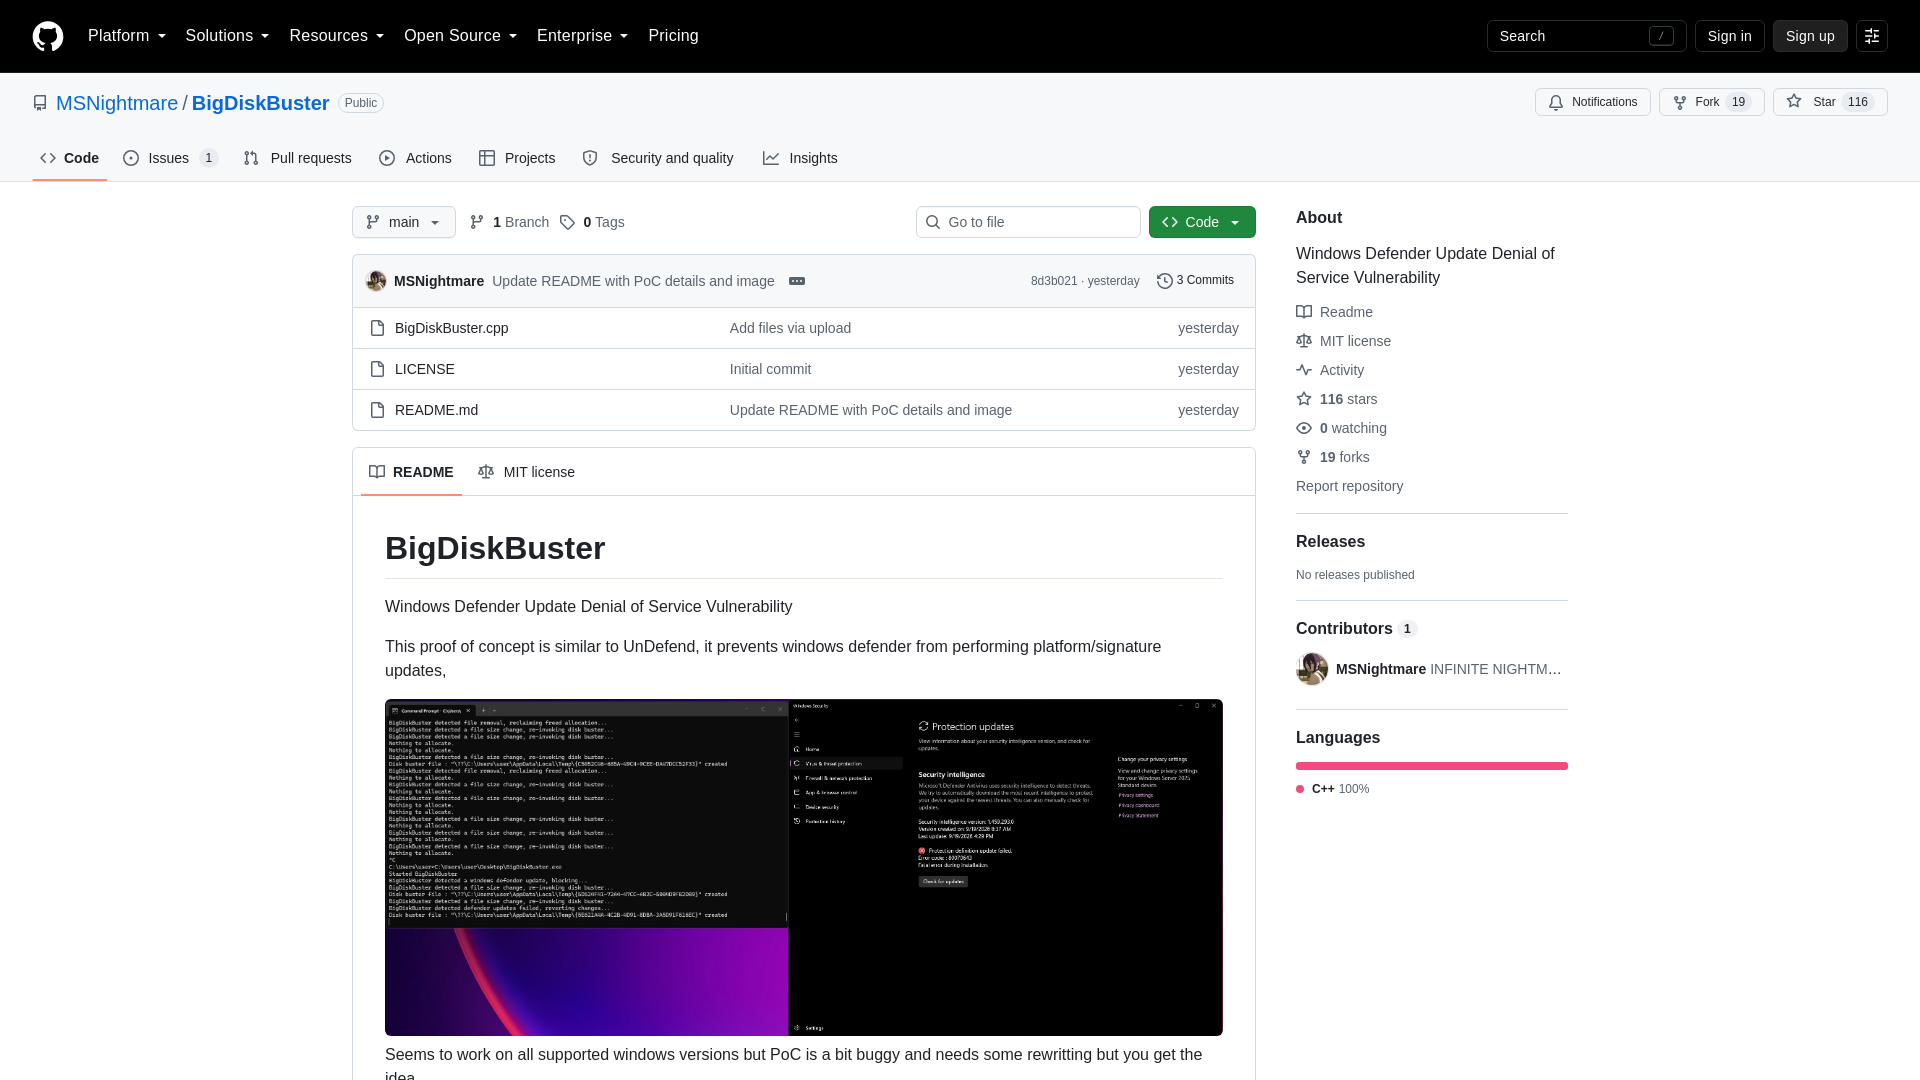Open Readme link in About sidebar
The width and height of the screenshot is (1920, 1080).
(x=1334, y=312)
